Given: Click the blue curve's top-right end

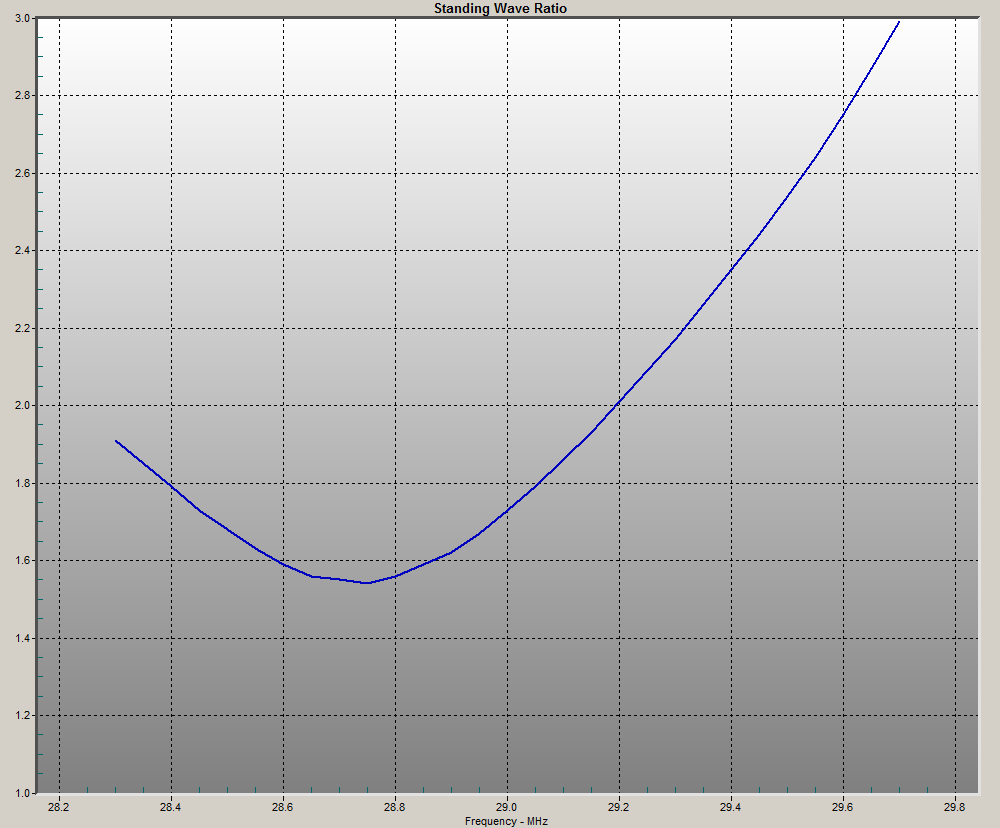Looking at the screenshot, I should pos(898,23).
